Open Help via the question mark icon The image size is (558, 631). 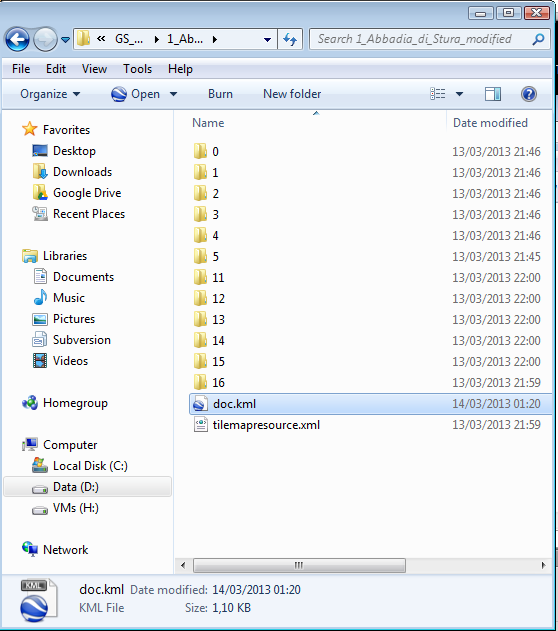[x=529, y=94]
